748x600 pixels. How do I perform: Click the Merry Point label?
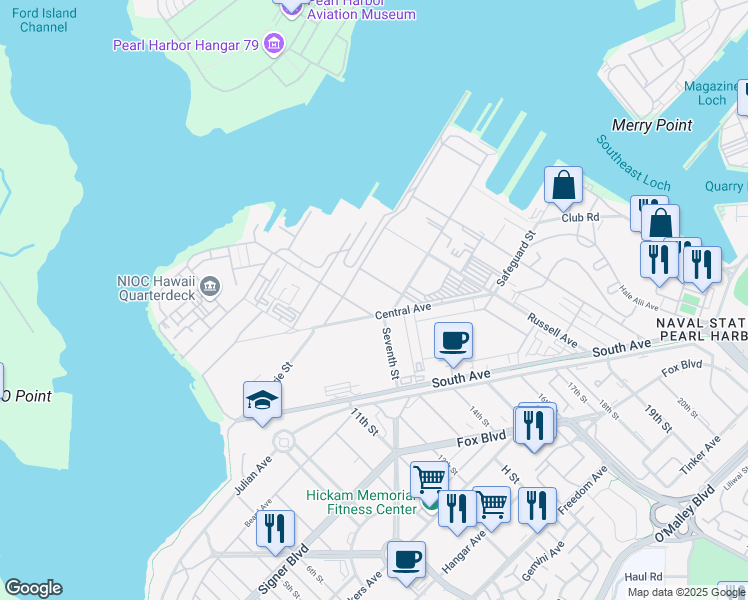(652, 125)
